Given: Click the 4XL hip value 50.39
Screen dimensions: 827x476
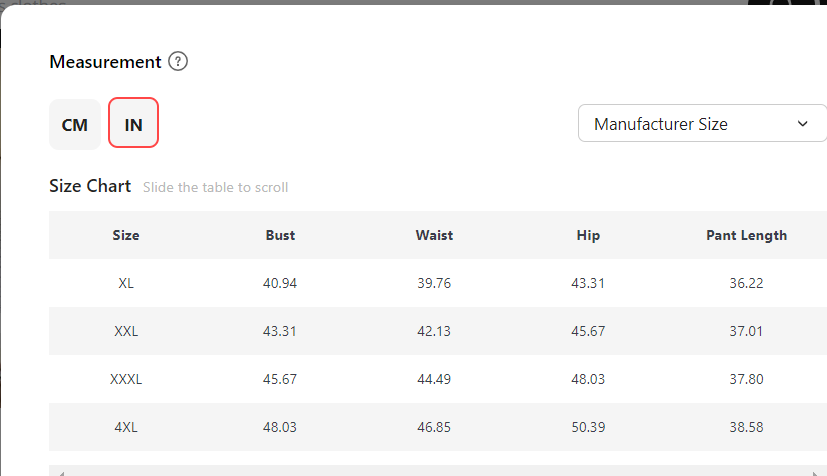Looking at the screenshot, I should (588, 427).
